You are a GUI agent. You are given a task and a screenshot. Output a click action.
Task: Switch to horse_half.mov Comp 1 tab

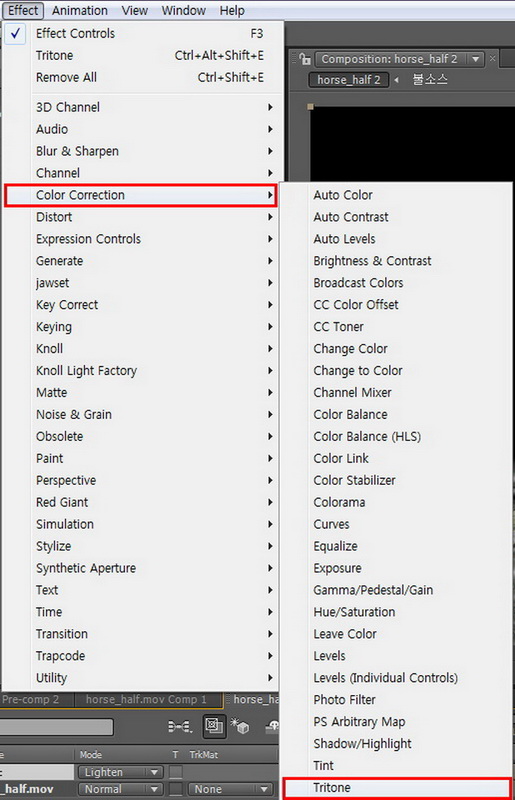point(146,699)
